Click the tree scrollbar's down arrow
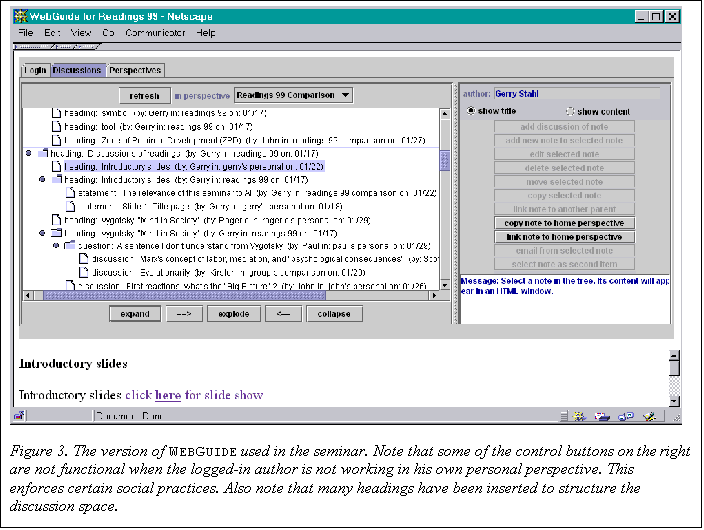Image resolution: width=704 pixels, height=530 pixels. pyautogui.click(x=444, y=285)
